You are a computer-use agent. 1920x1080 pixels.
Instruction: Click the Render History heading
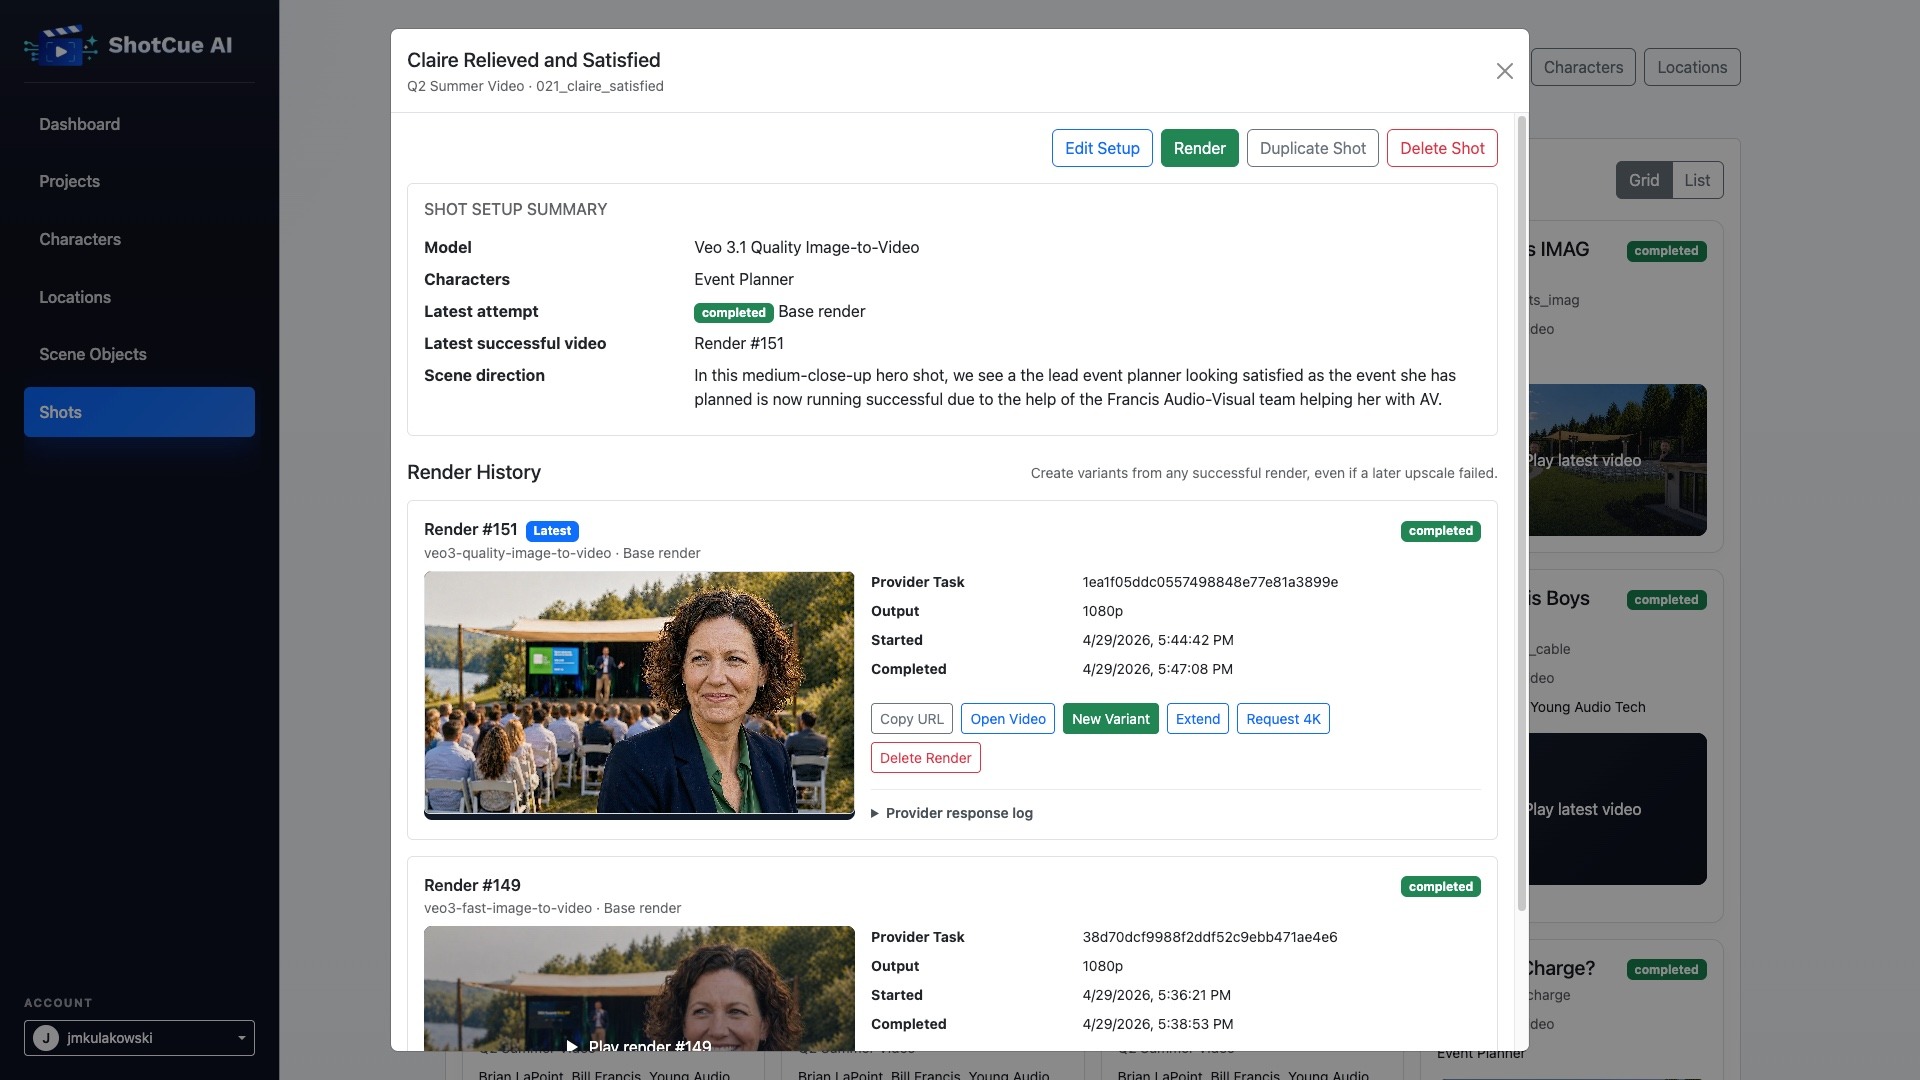pyautogui.click(x=474, y=472)
